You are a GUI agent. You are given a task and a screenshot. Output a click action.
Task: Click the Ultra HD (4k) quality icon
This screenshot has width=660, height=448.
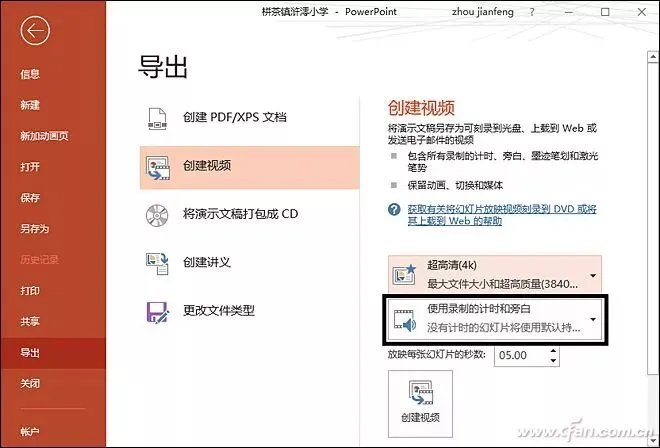pyautogui.click(x=404, y=275)
